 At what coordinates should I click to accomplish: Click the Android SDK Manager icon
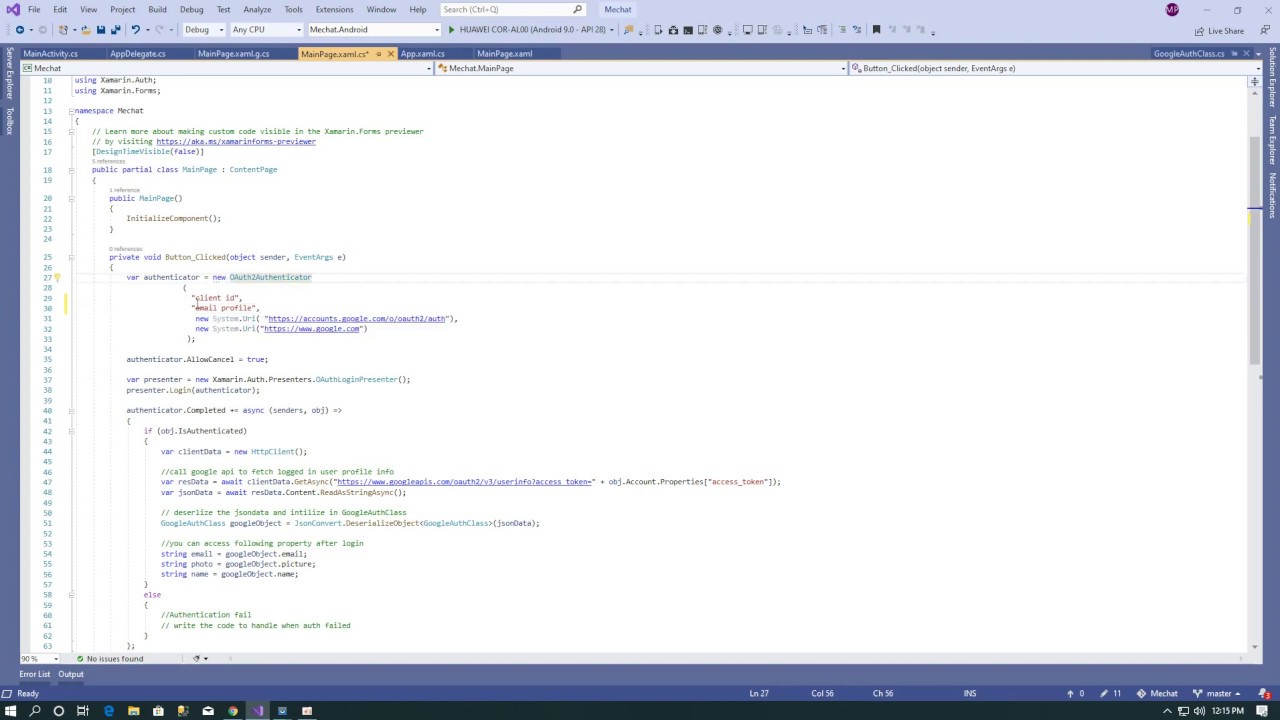tap(673, 30)
